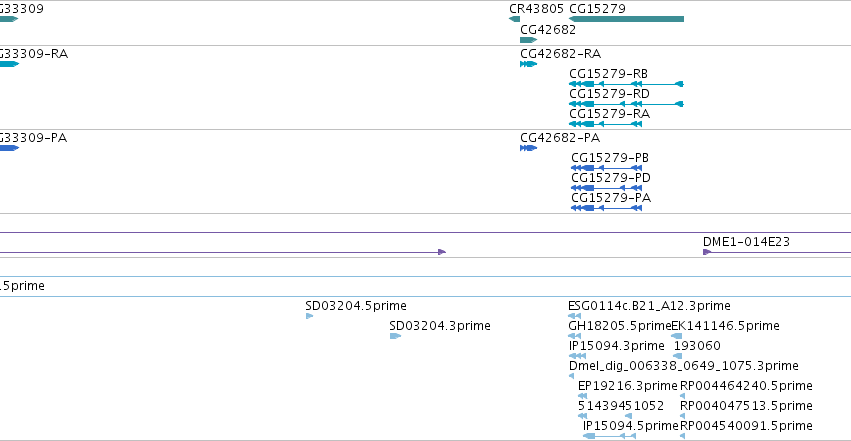Screen dimensions: 851x441
Task: Click the CG15279-PD protein label
Action: [611, 178]
